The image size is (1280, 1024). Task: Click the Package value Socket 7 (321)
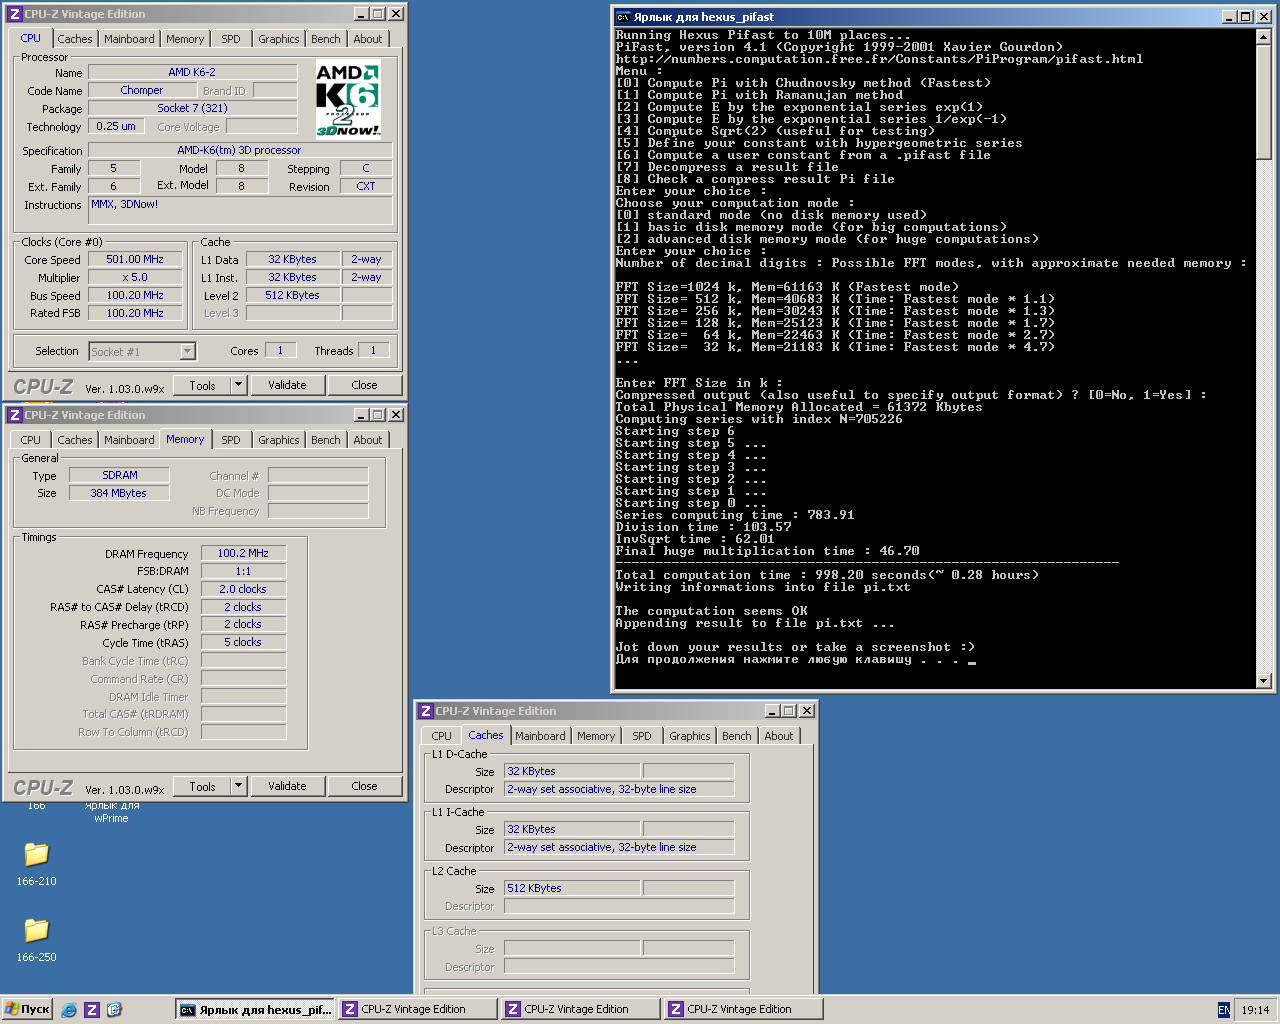click(192, 108)
